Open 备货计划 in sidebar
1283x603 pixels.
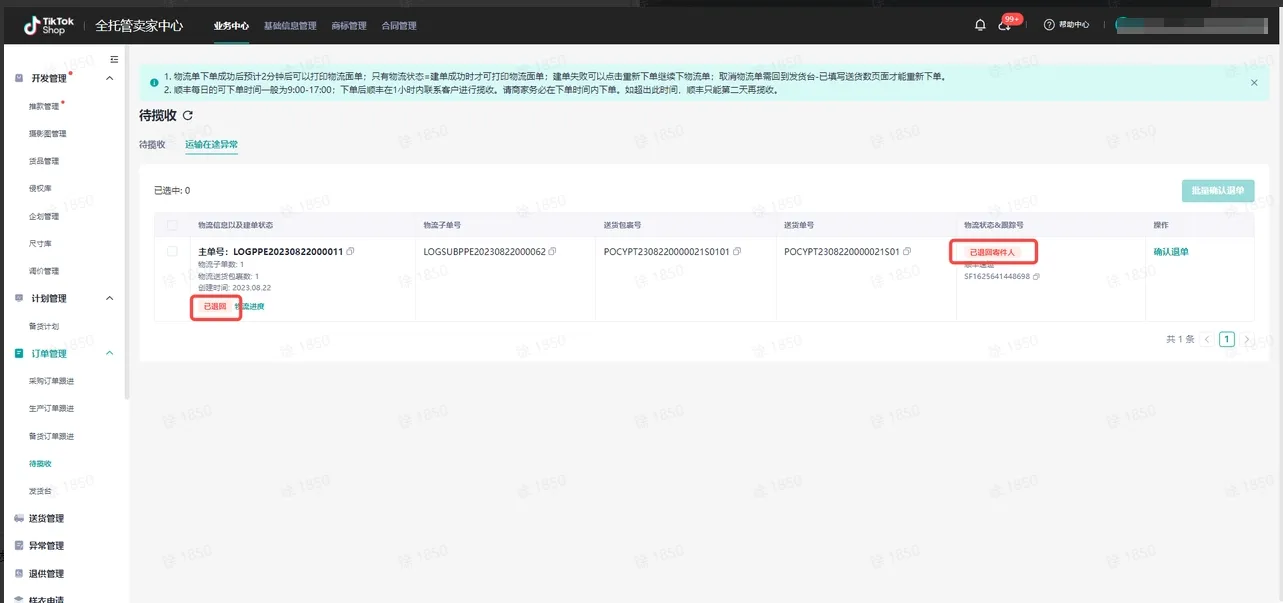pyautogui.click(x=44, y=326)
